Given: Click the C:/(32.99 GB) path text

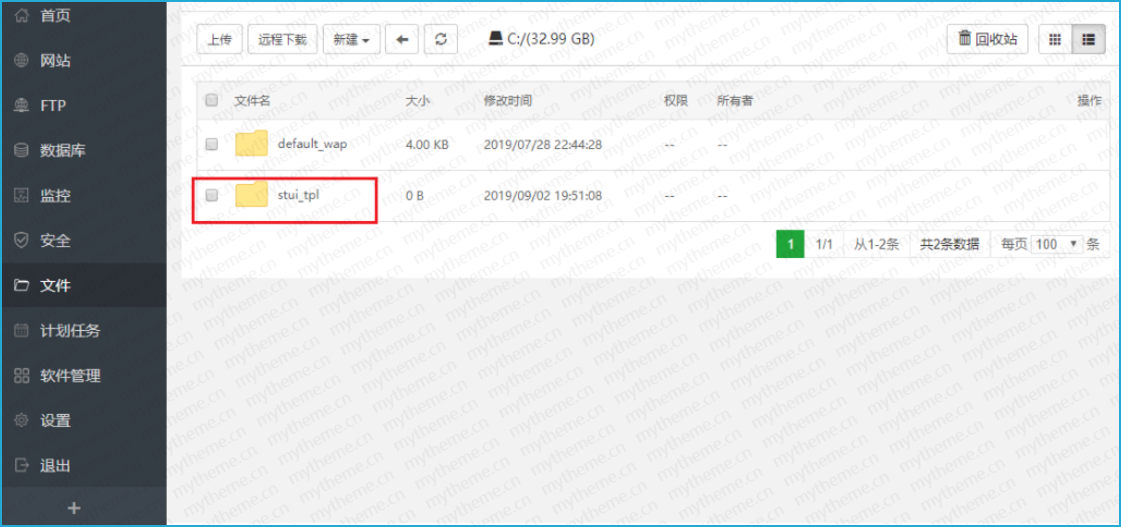Looking at the screenshot, I should [x=550, y=39].
